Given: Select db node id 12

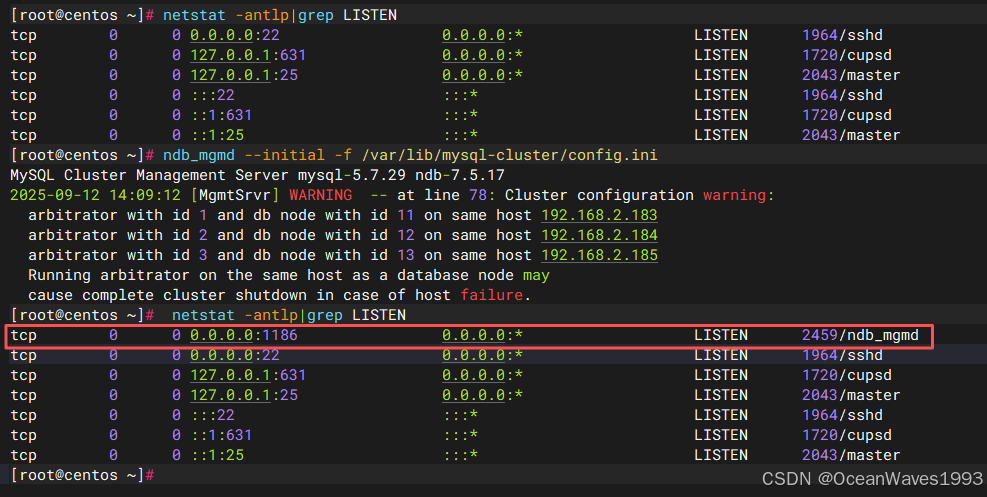Looking at the screenshot, I should (405, 235).
